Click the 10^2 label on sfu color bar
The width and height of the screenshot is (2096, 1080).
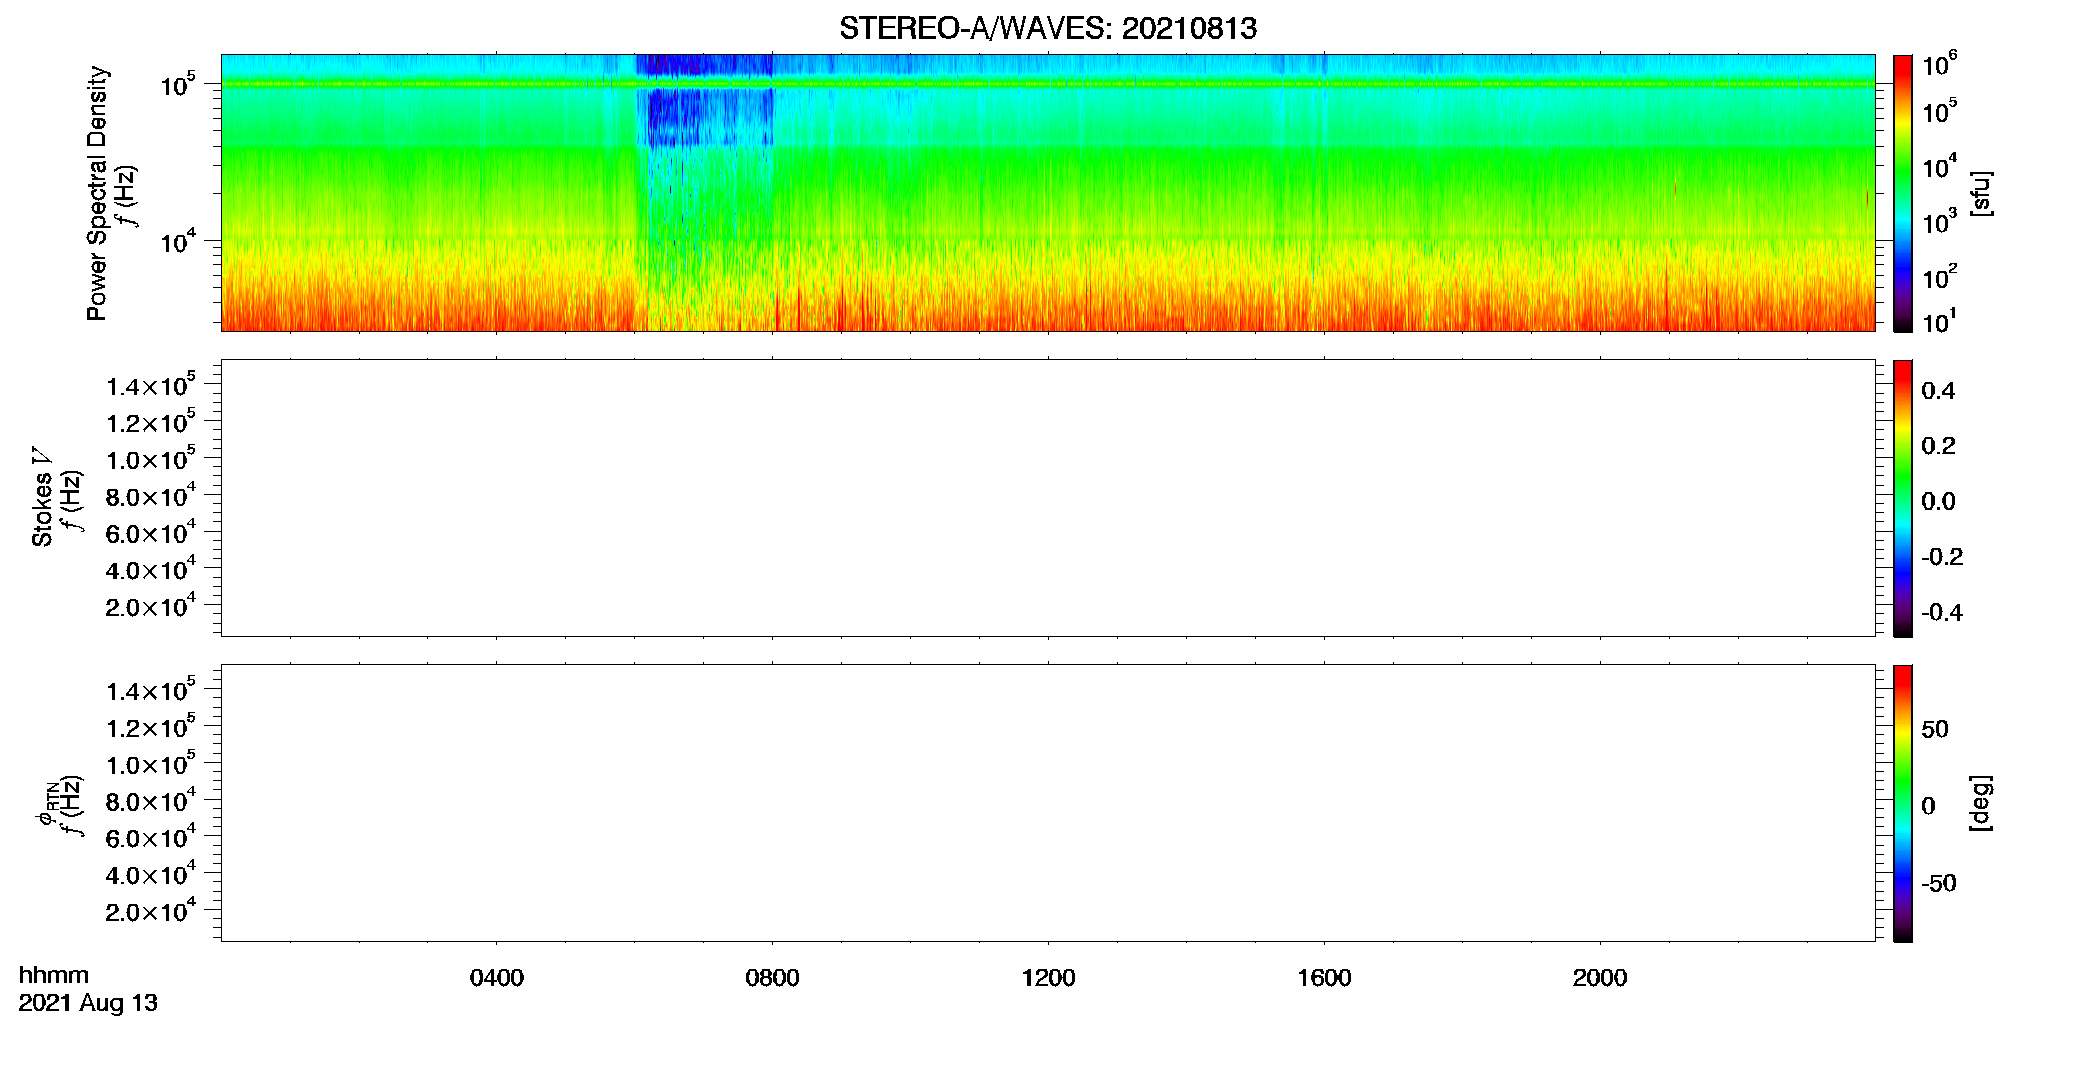coord(1939,275)
